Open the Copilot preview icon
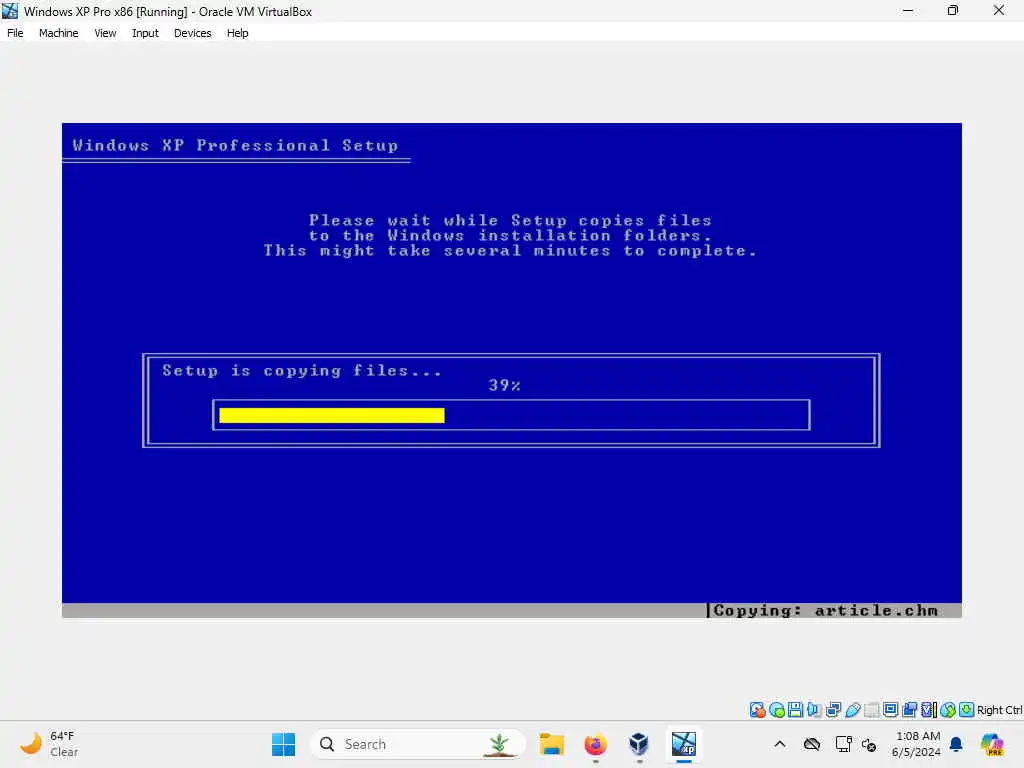Screen dimensions: 1024x768 pyautogui.click(x=991, y=744)
